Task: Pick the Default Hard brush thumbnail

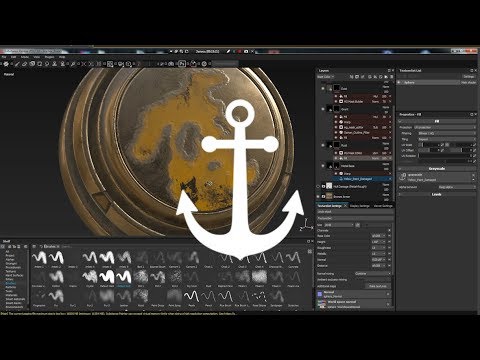Action: (107, 278)
